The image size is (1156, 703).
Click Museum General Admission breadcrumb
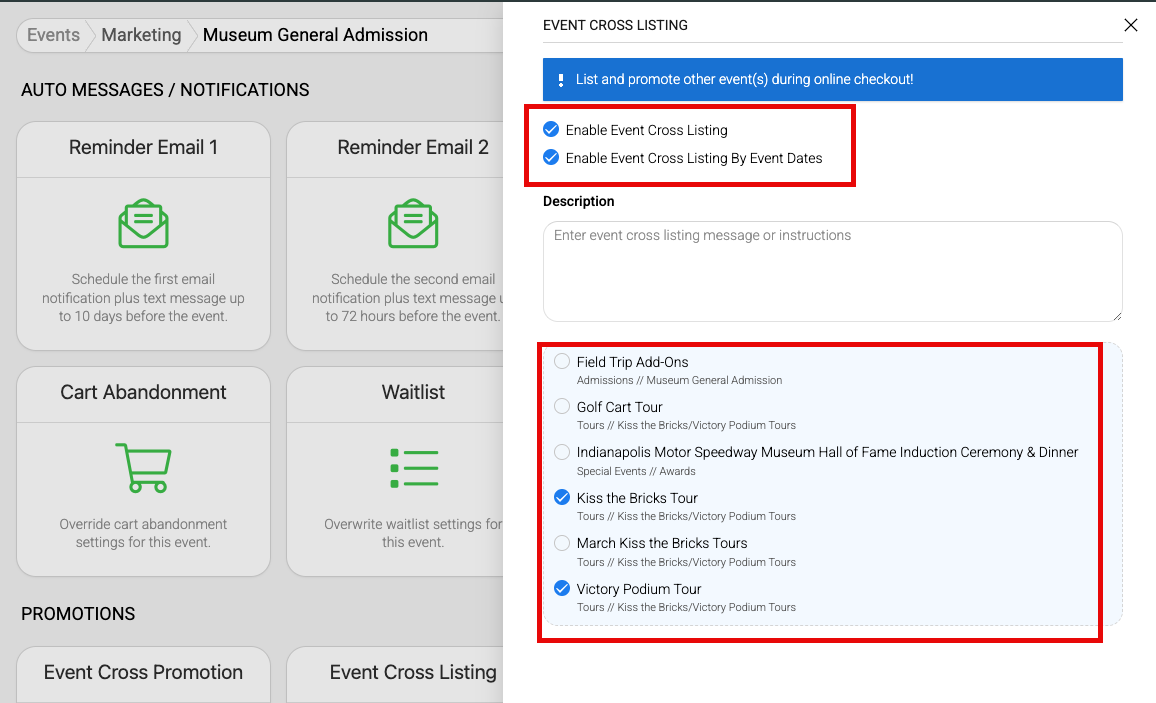(x=315, y=35)
